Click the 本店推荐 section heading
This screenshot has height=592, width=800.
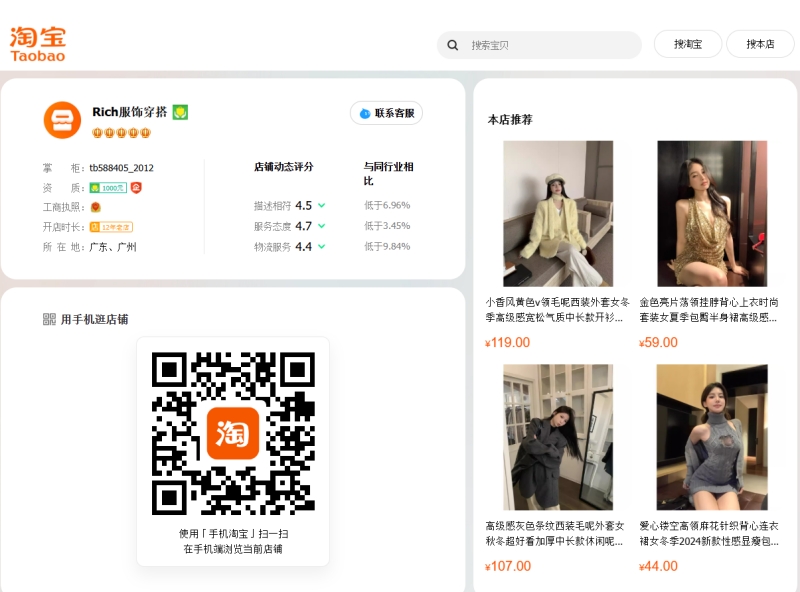point(510,119)
